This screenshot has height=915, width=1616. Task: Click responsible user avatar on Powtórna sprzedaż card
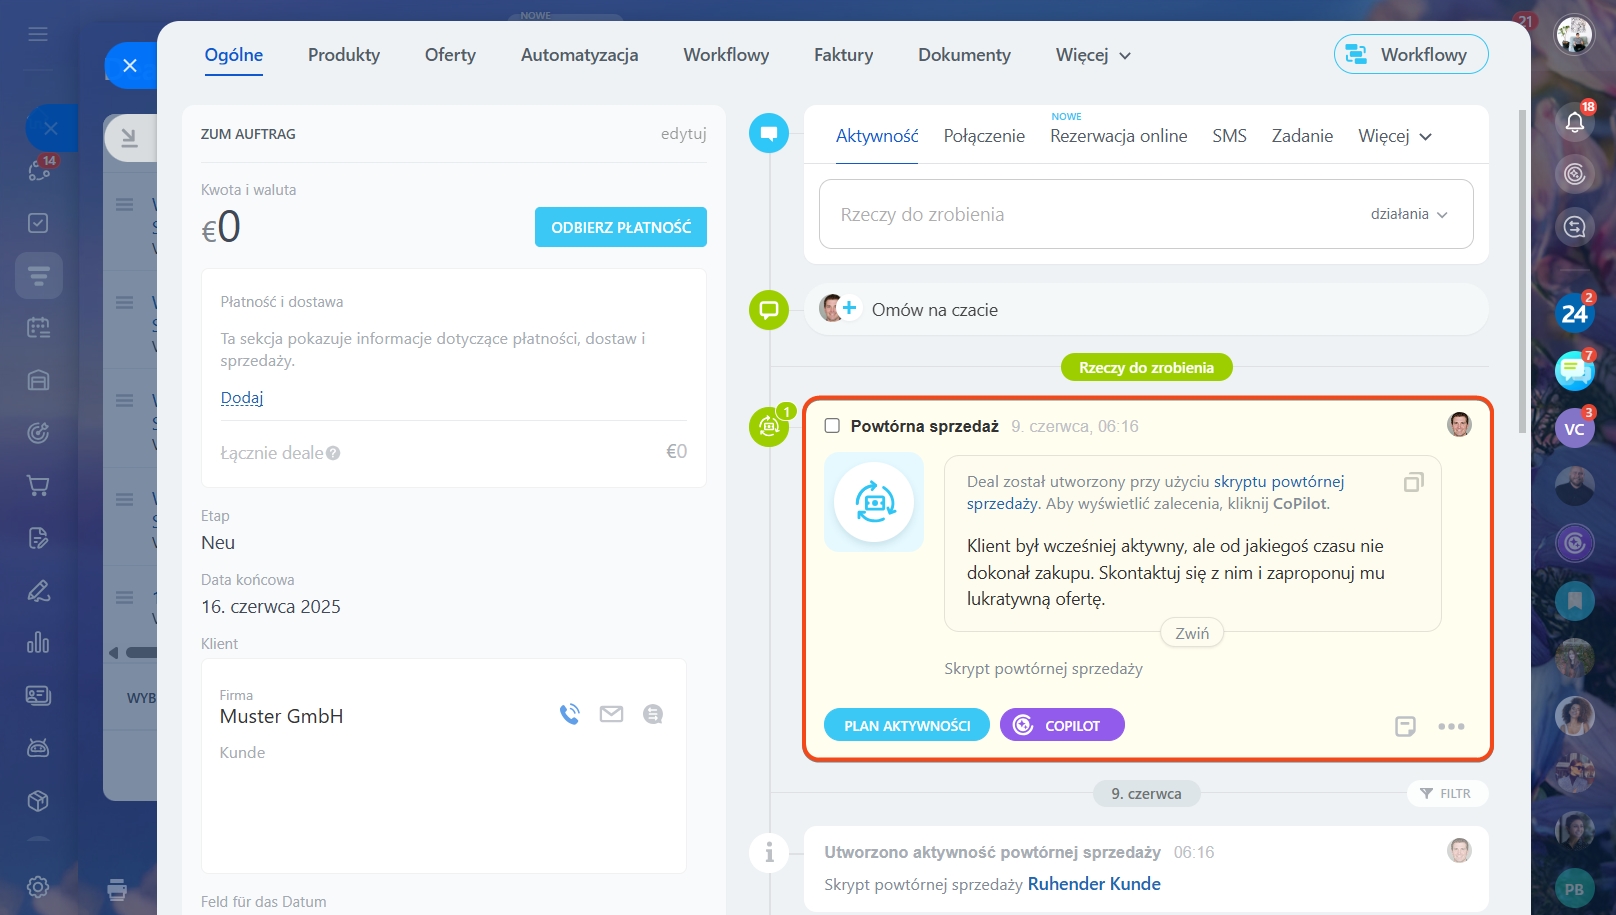coord(1459,424)
